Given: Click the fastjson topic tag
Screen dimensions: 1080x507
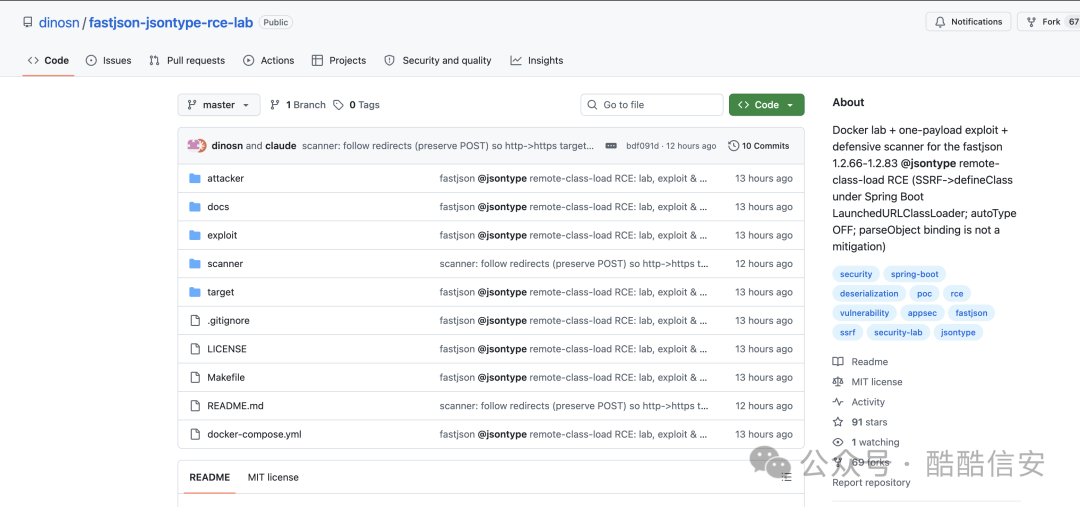Looking at the screenshot, I should point(971,313).
